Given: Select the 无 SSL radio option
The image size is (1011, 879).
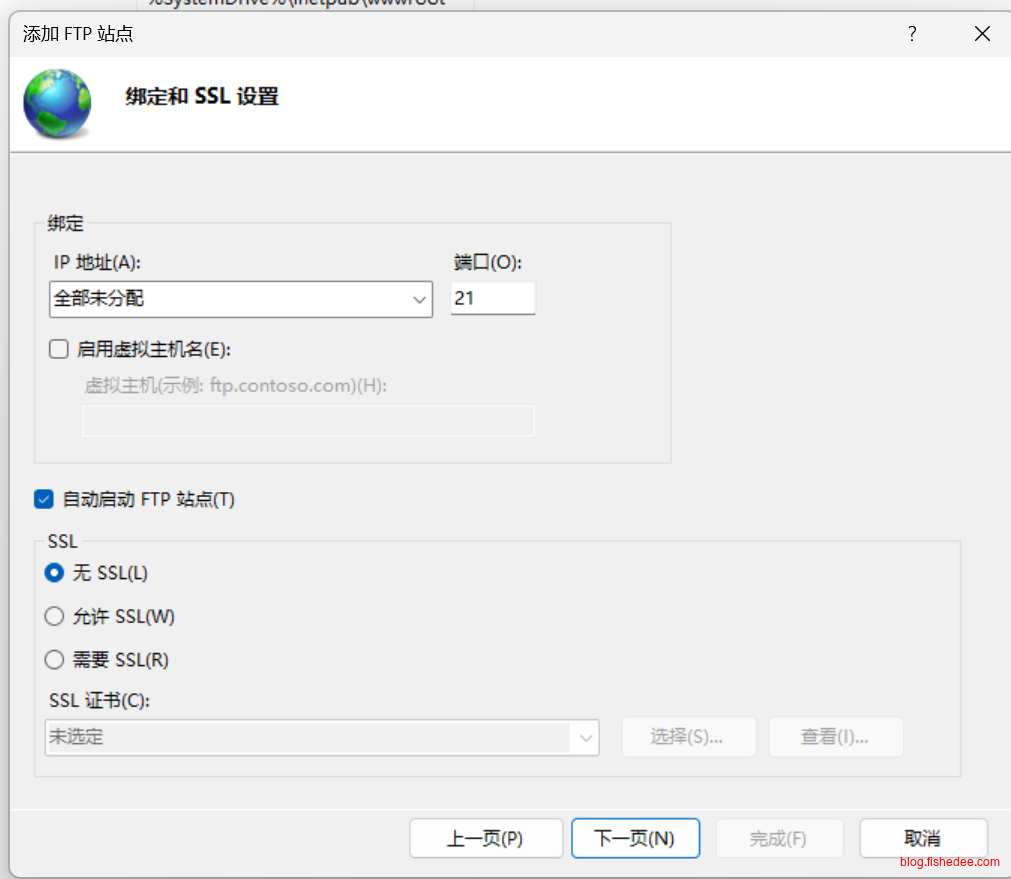Looking at the screenshot, I should (55, 573).
